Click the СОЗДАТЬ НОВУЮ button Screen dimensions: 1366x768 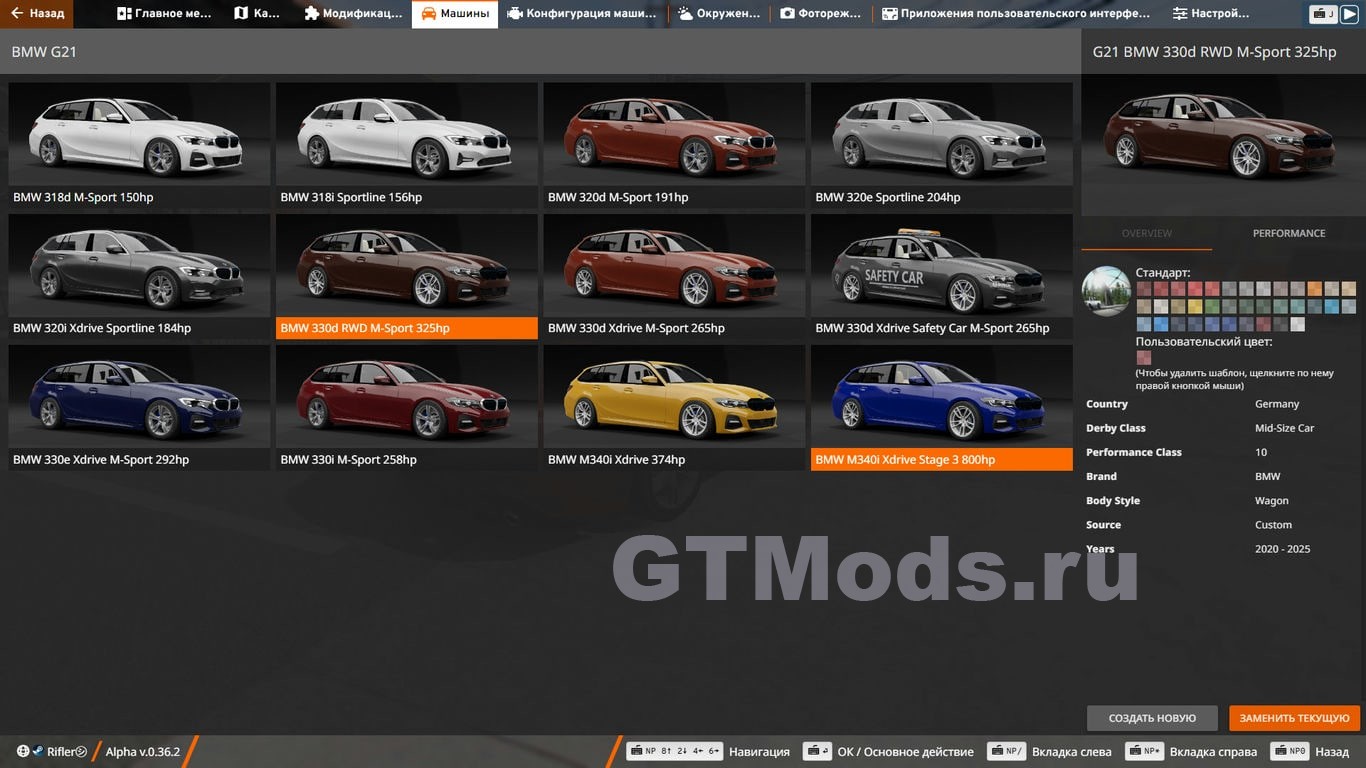pos(1152,718)
